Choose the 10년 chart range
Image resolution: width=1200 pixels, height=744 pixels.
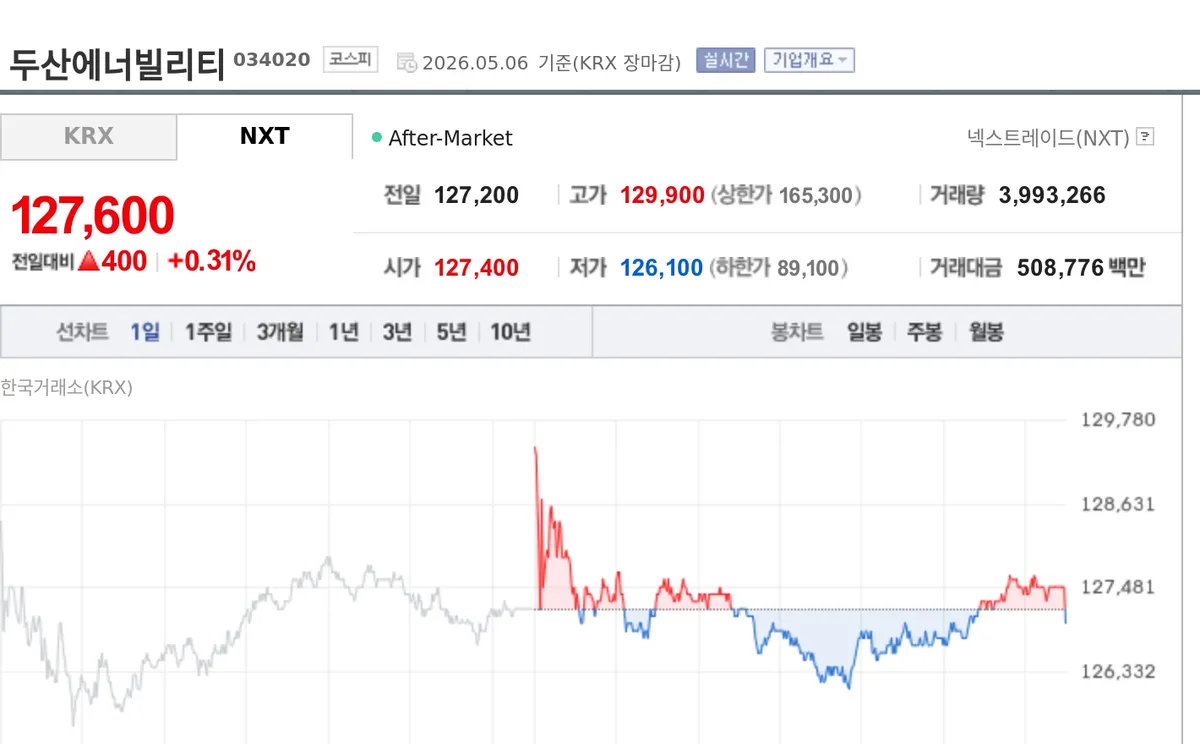click(x=510, y=333)
